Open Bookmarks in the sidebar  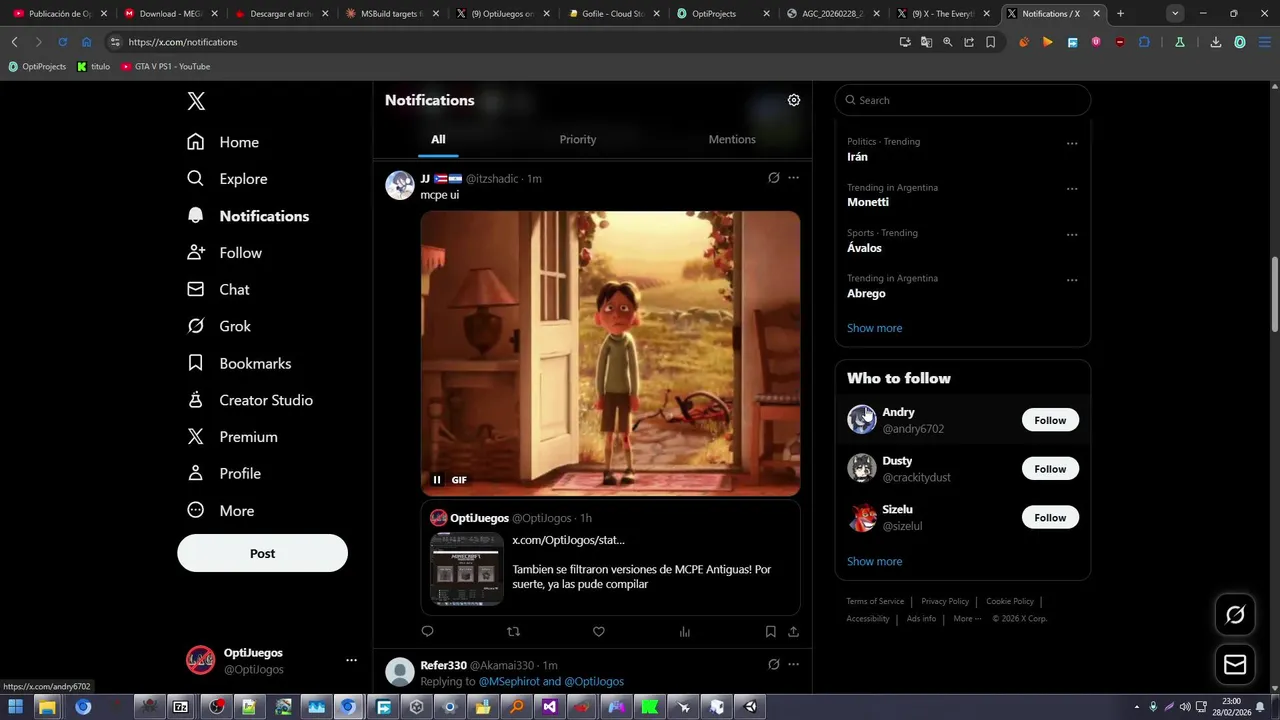pos(239,363)
